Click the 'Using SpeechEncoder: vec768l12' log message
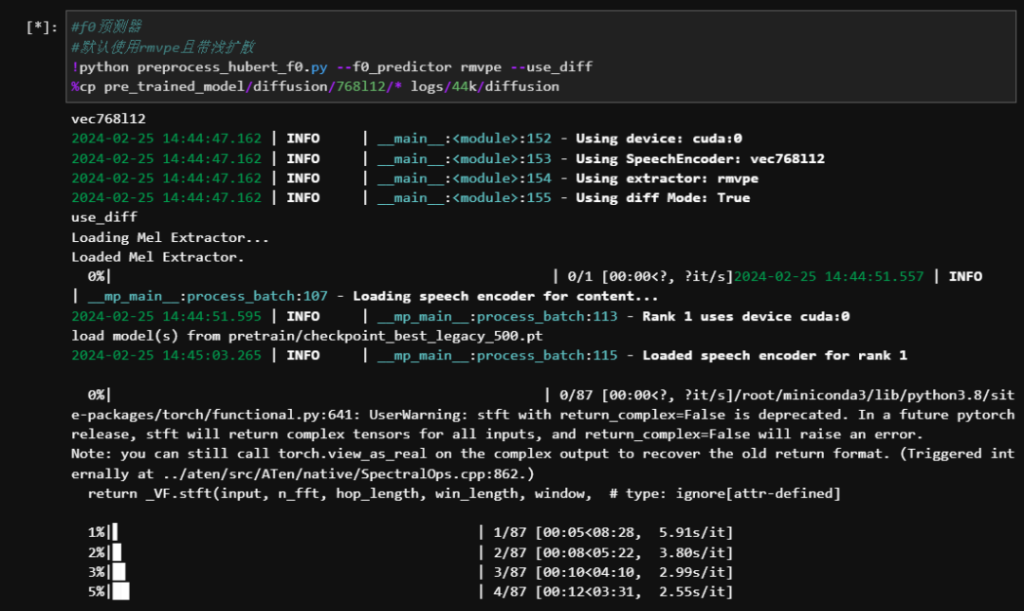This screenshot has height=611, width=1024. click(700, 159)
